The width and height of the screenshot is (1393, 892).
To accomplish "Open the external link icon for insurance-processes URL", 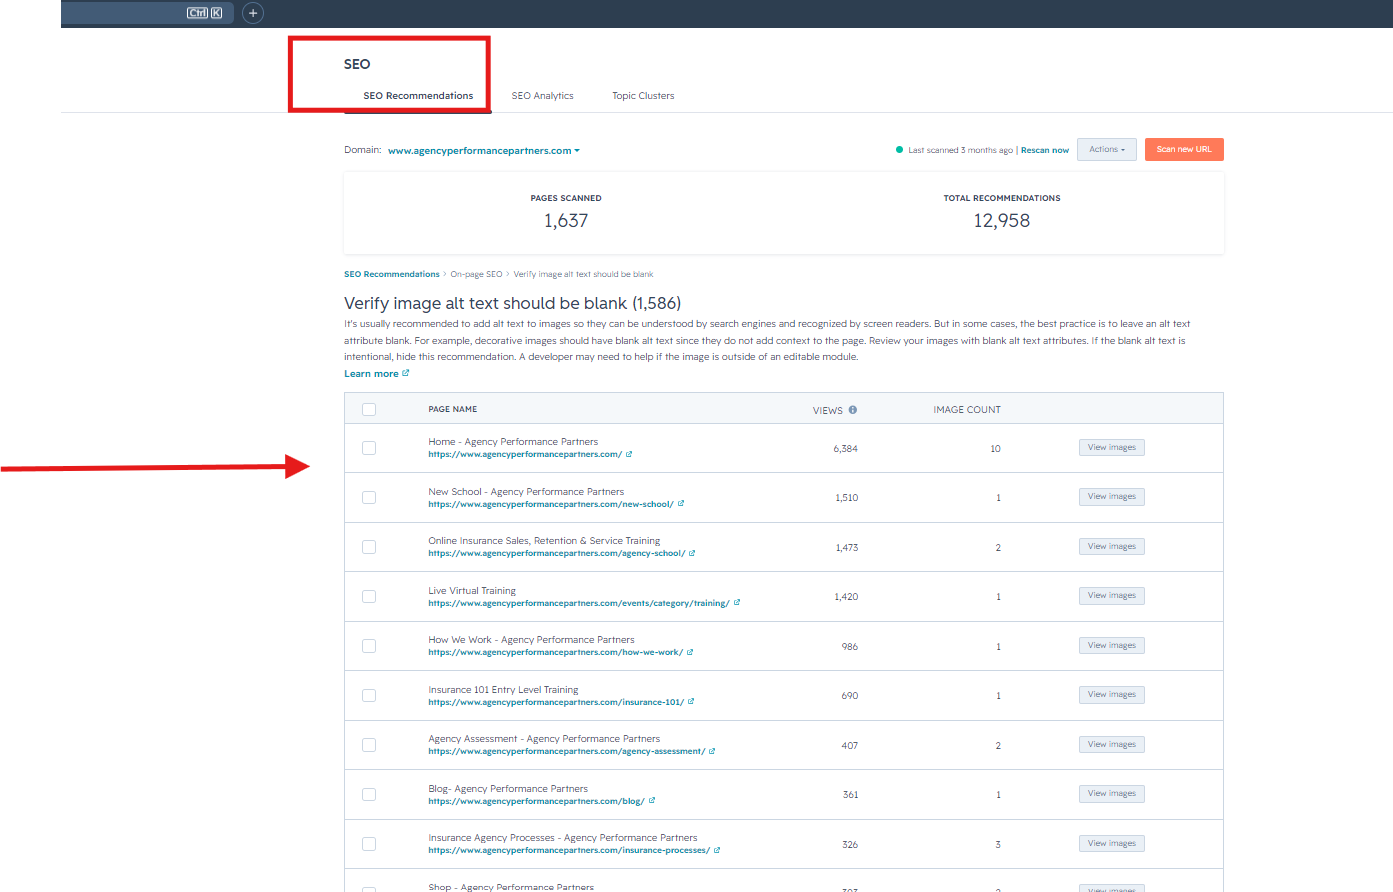I will point(717,850).
